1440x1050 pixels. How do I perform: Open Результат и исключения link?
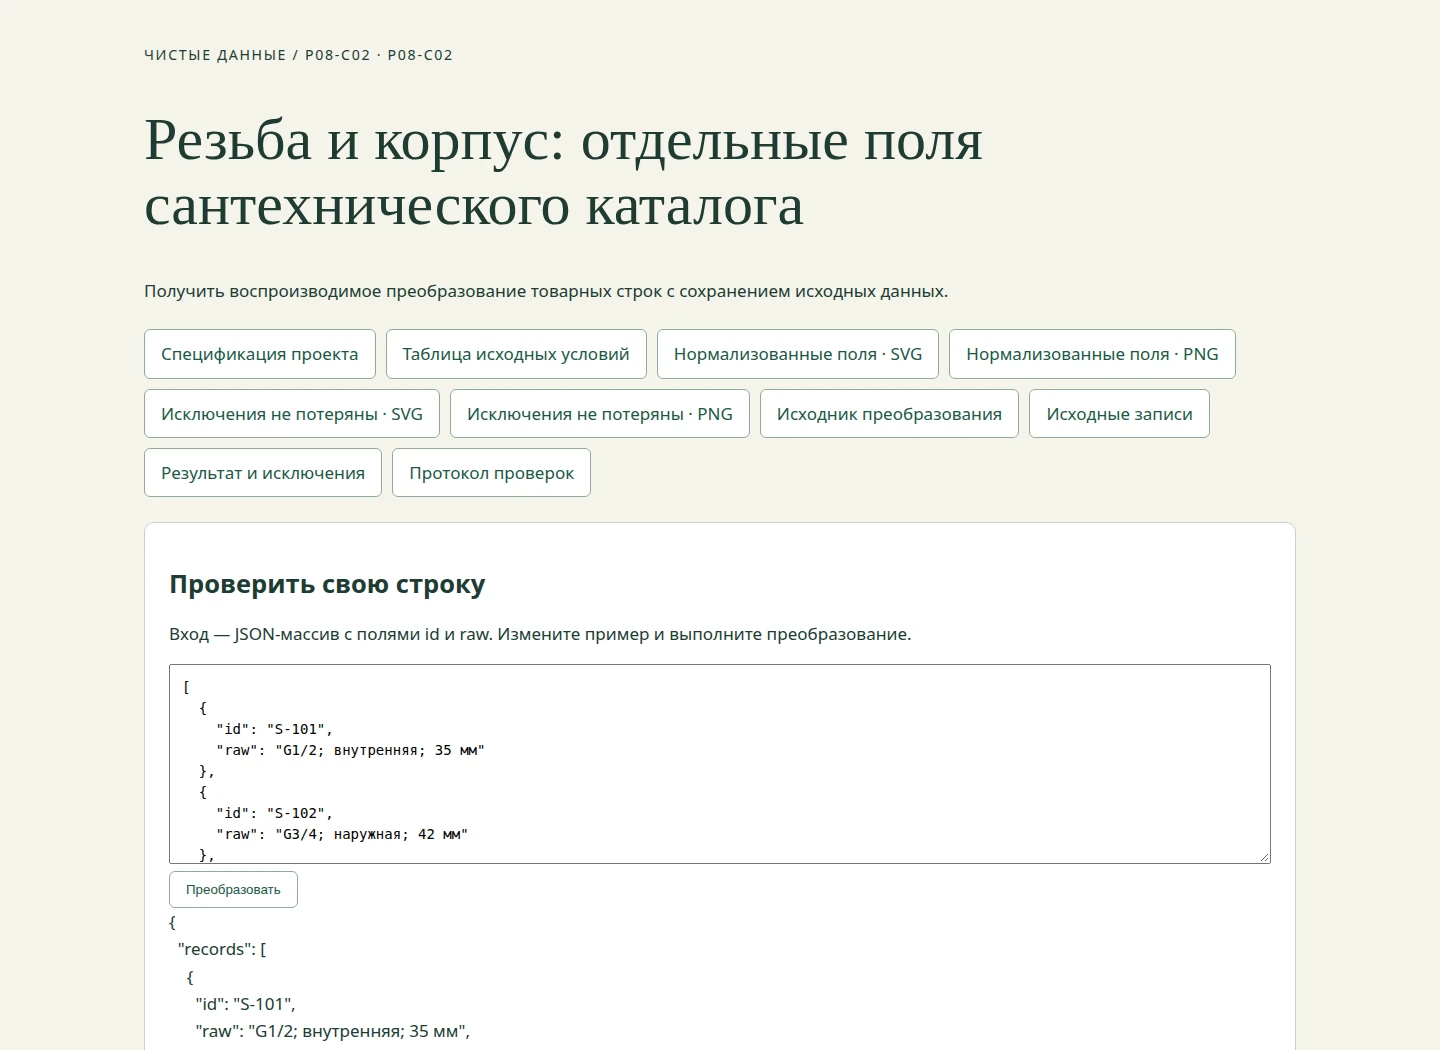click(263, 473)
